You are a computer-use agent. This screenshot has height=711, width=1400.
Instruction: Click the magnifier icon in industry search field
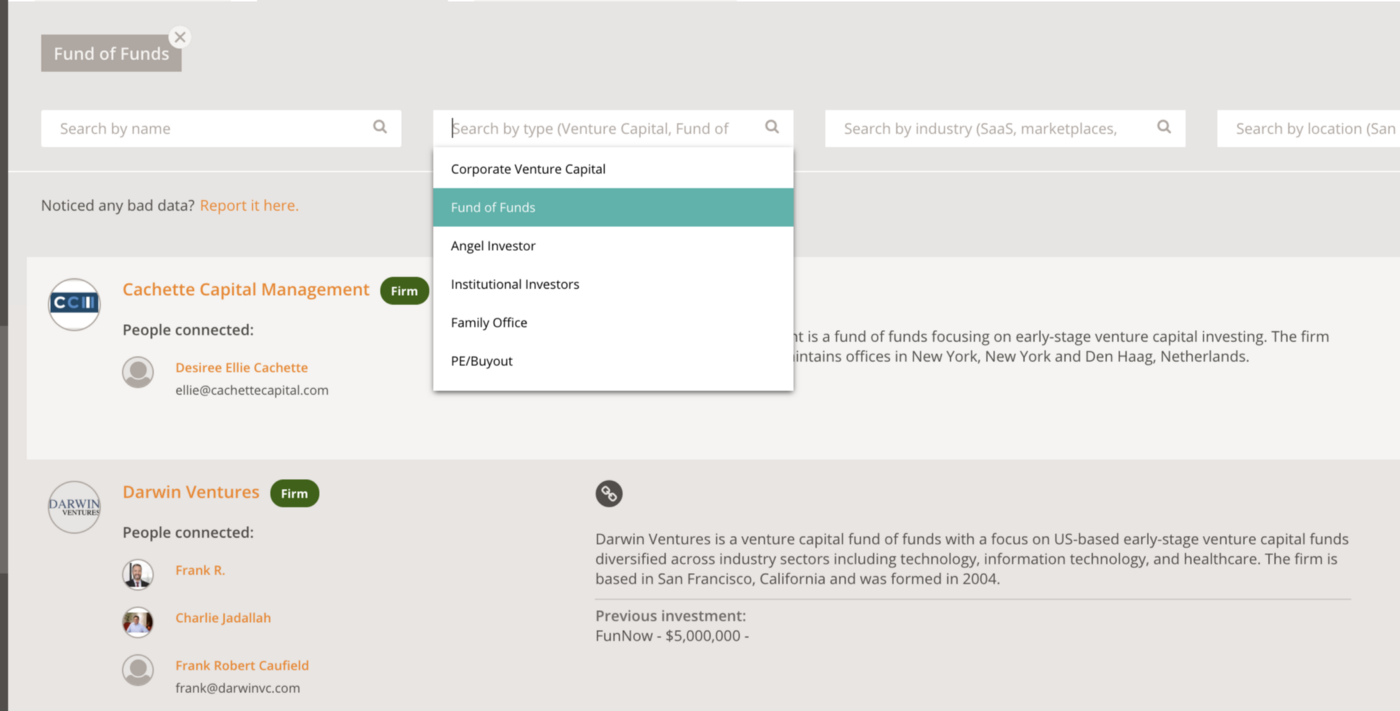1163,127
